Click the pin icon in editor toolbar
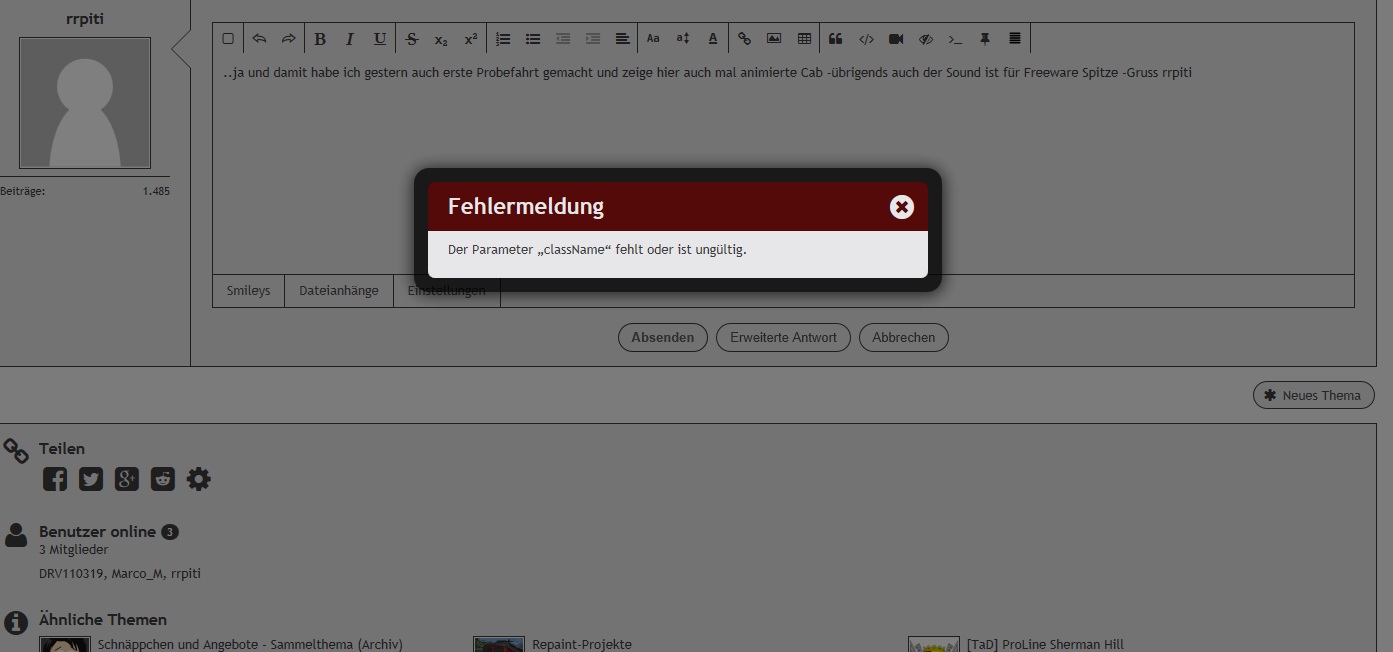Screen dimensions: 1393x652 point(985,39)
